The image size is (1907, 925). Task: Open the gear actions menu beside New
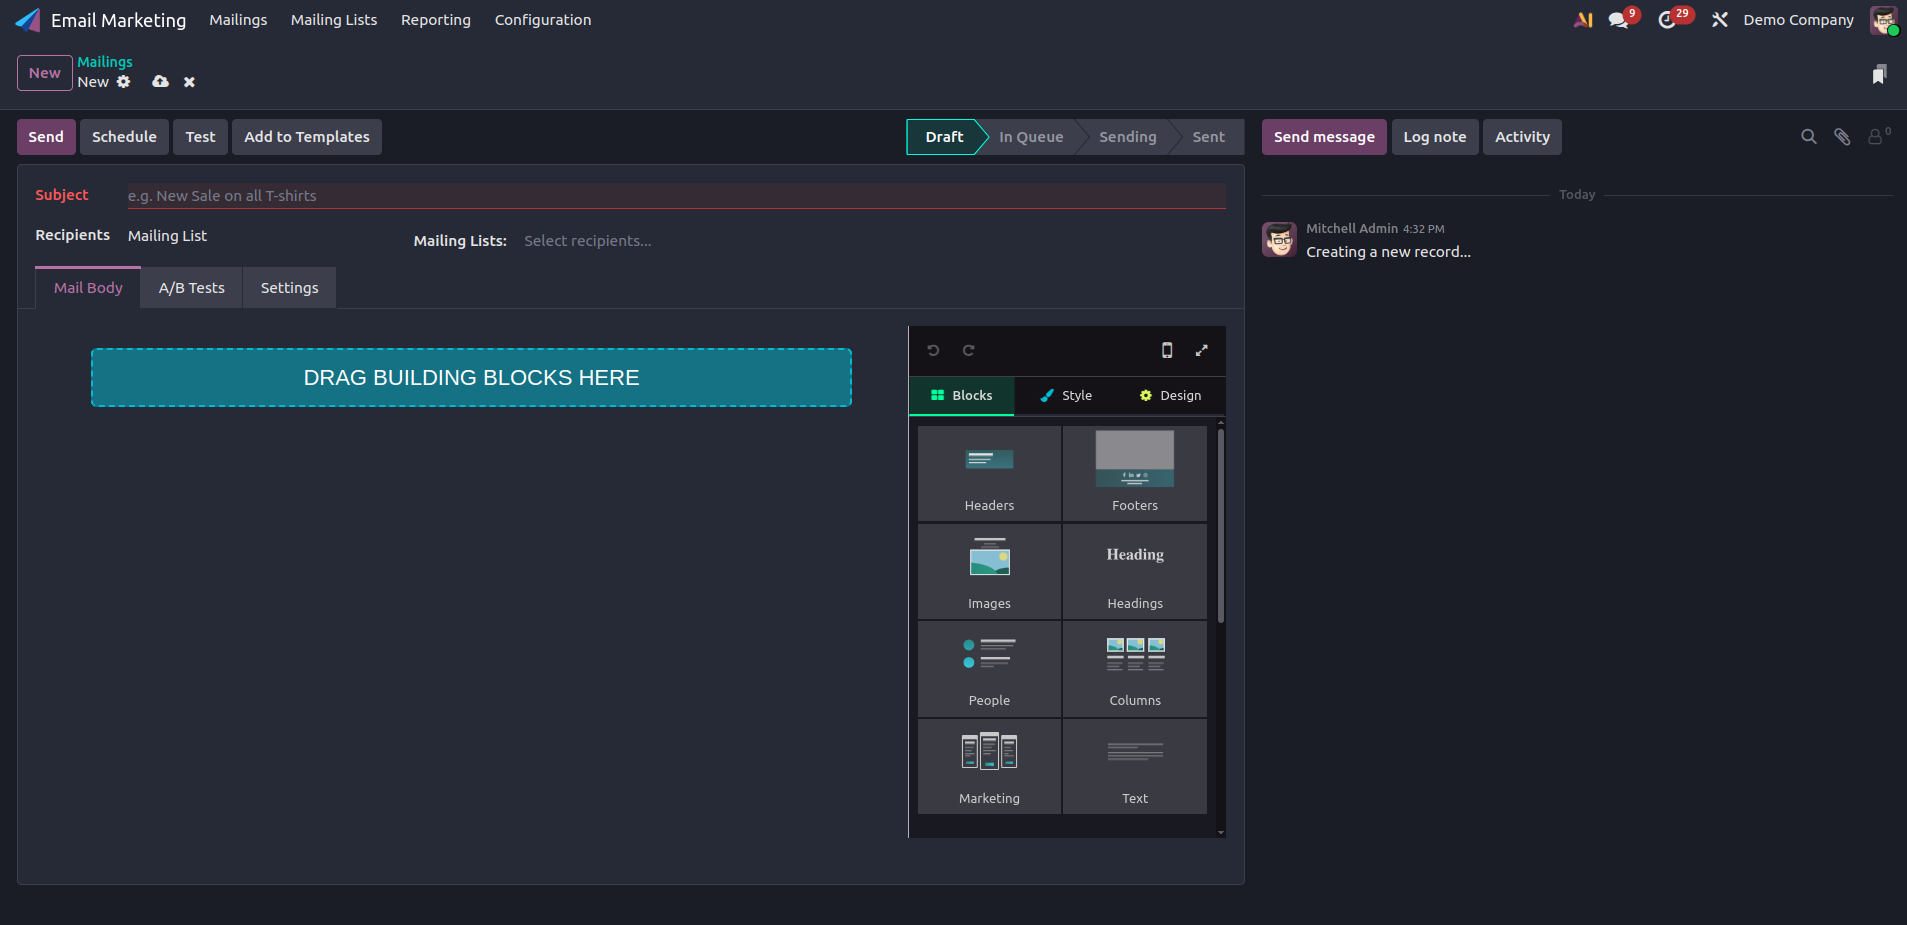[124, 82]
